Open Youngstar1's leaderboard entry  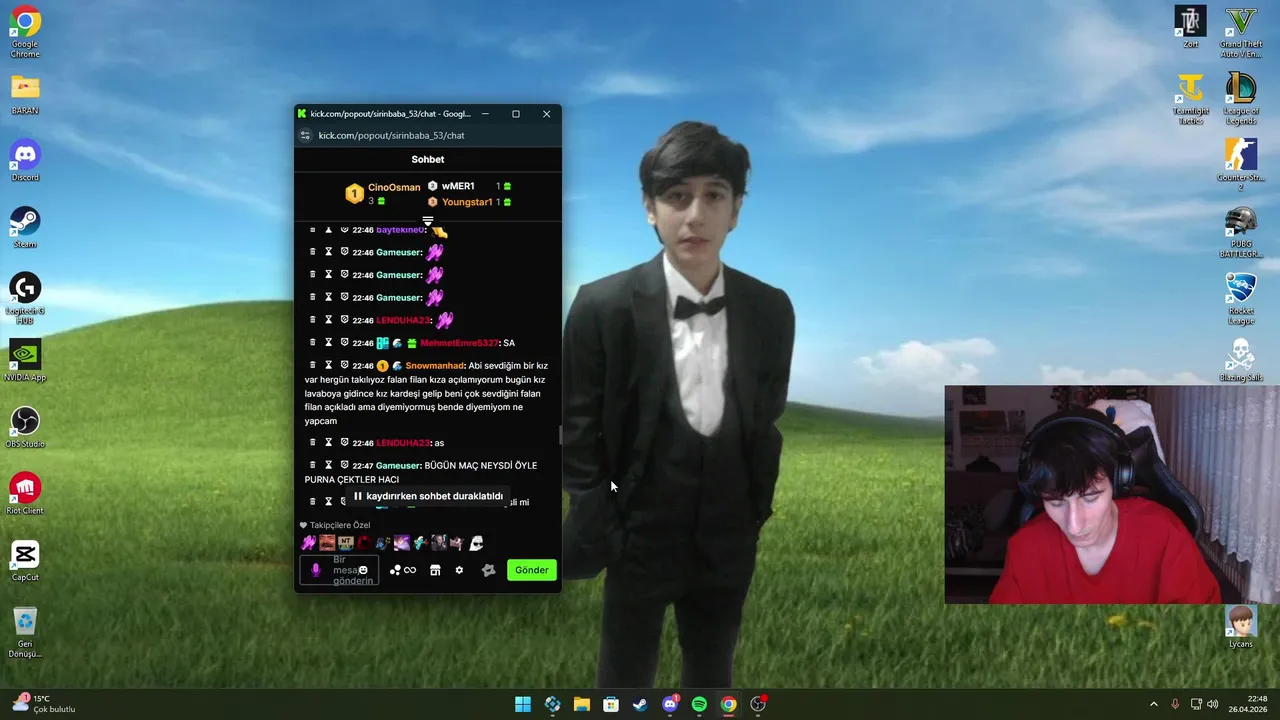[469, 202]
